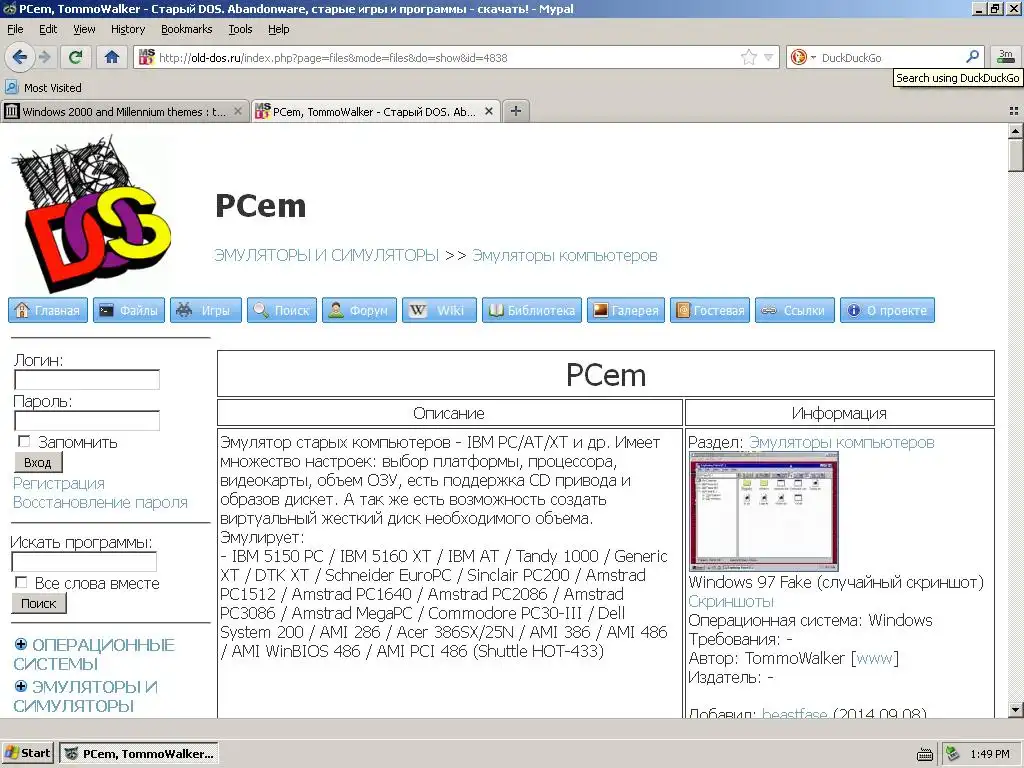Click the page scrollbar down arrow
The height and width of the screenshot is (768, 1024).
1015,710
